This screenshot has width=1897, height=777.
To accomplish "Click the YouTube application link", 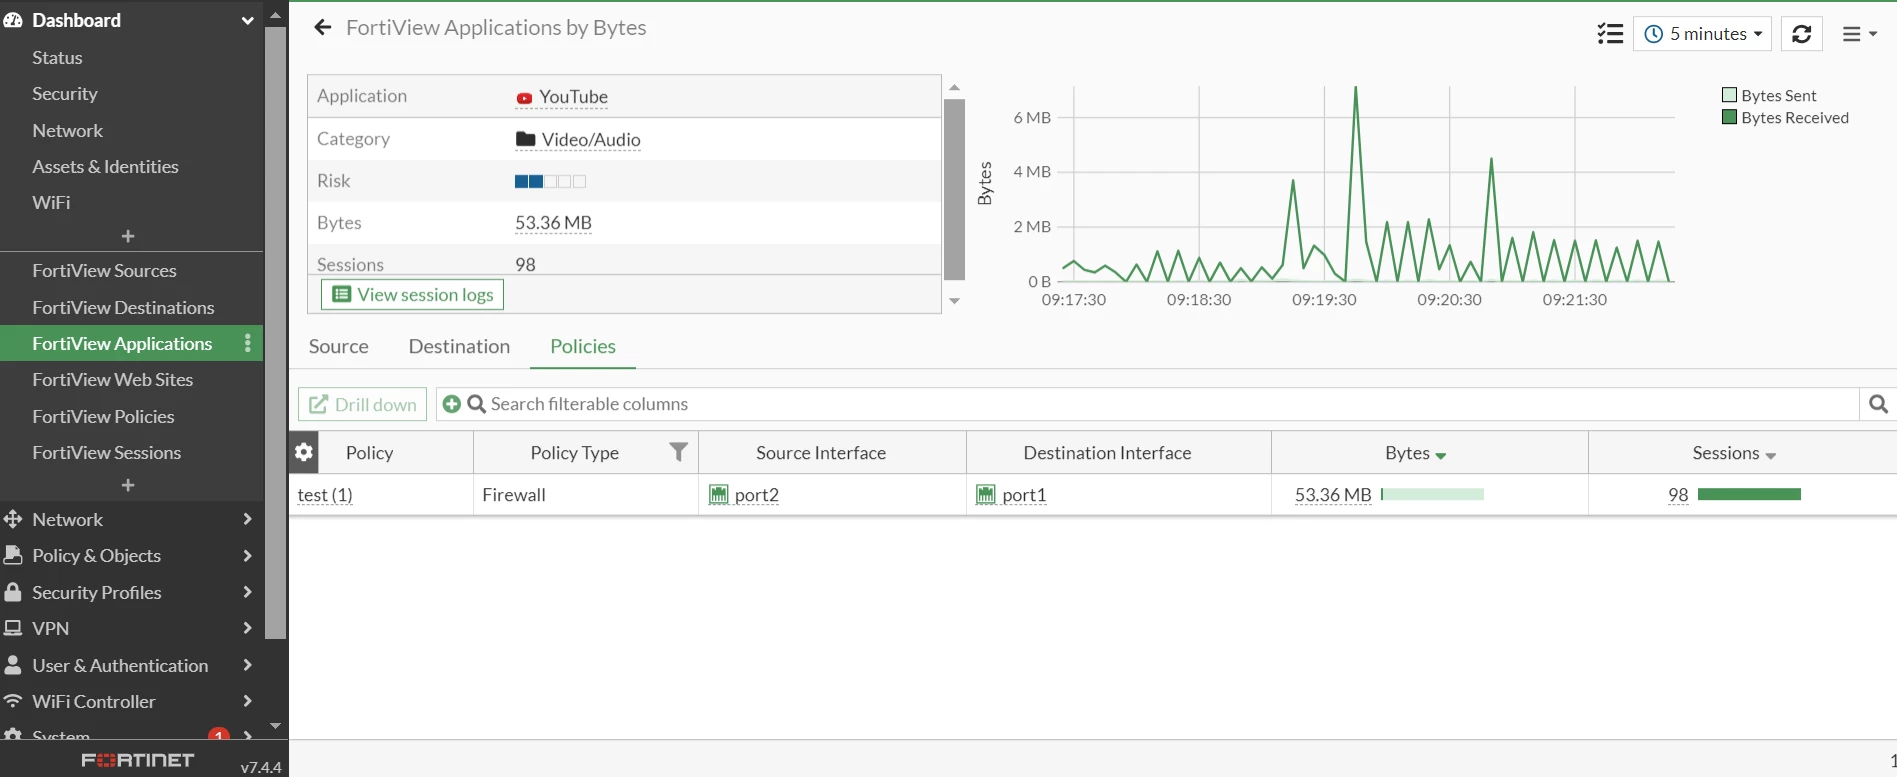I will pos(573,97).
